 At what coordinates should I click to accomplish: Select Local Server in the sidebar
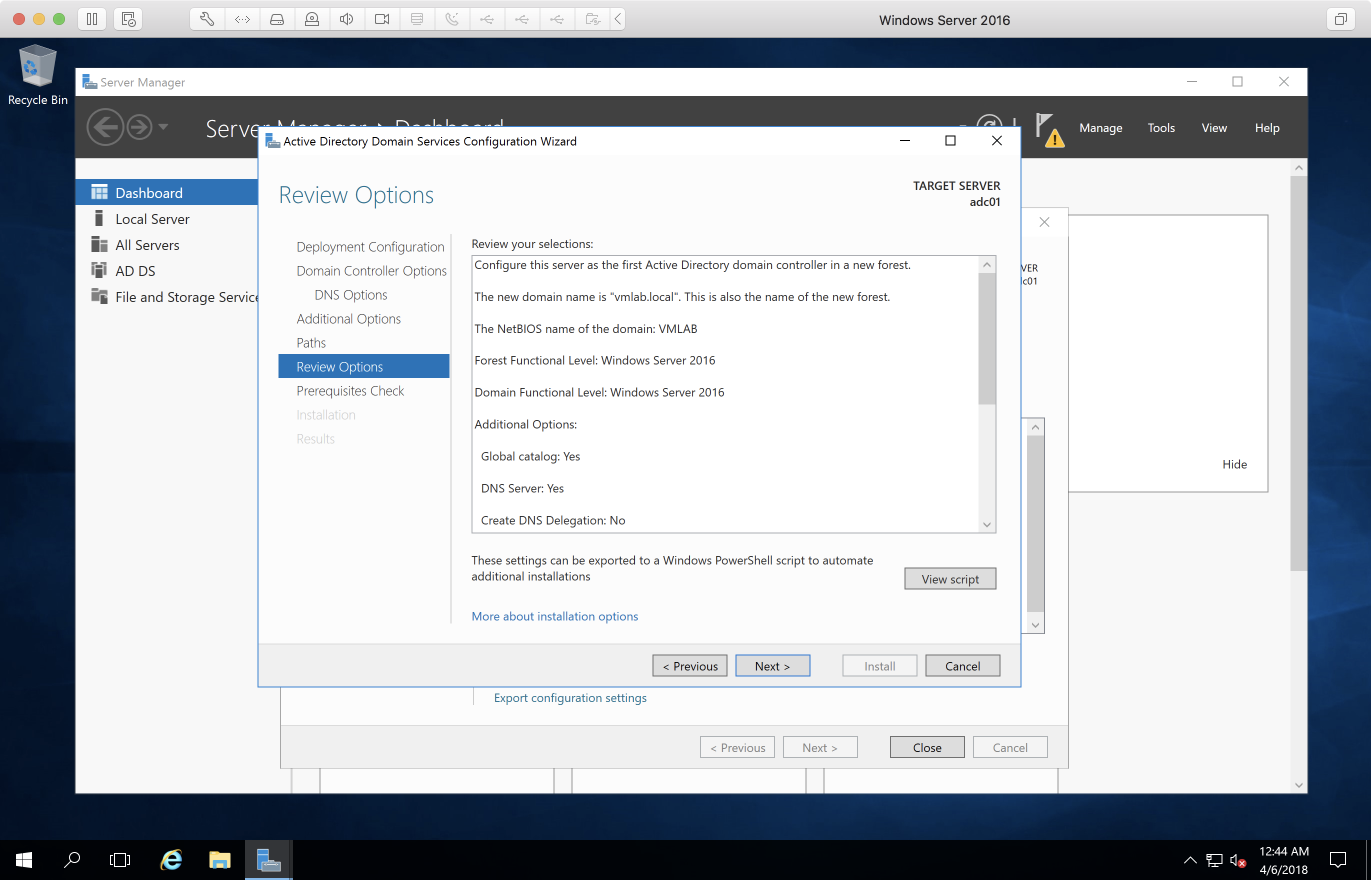pos(152,219)
